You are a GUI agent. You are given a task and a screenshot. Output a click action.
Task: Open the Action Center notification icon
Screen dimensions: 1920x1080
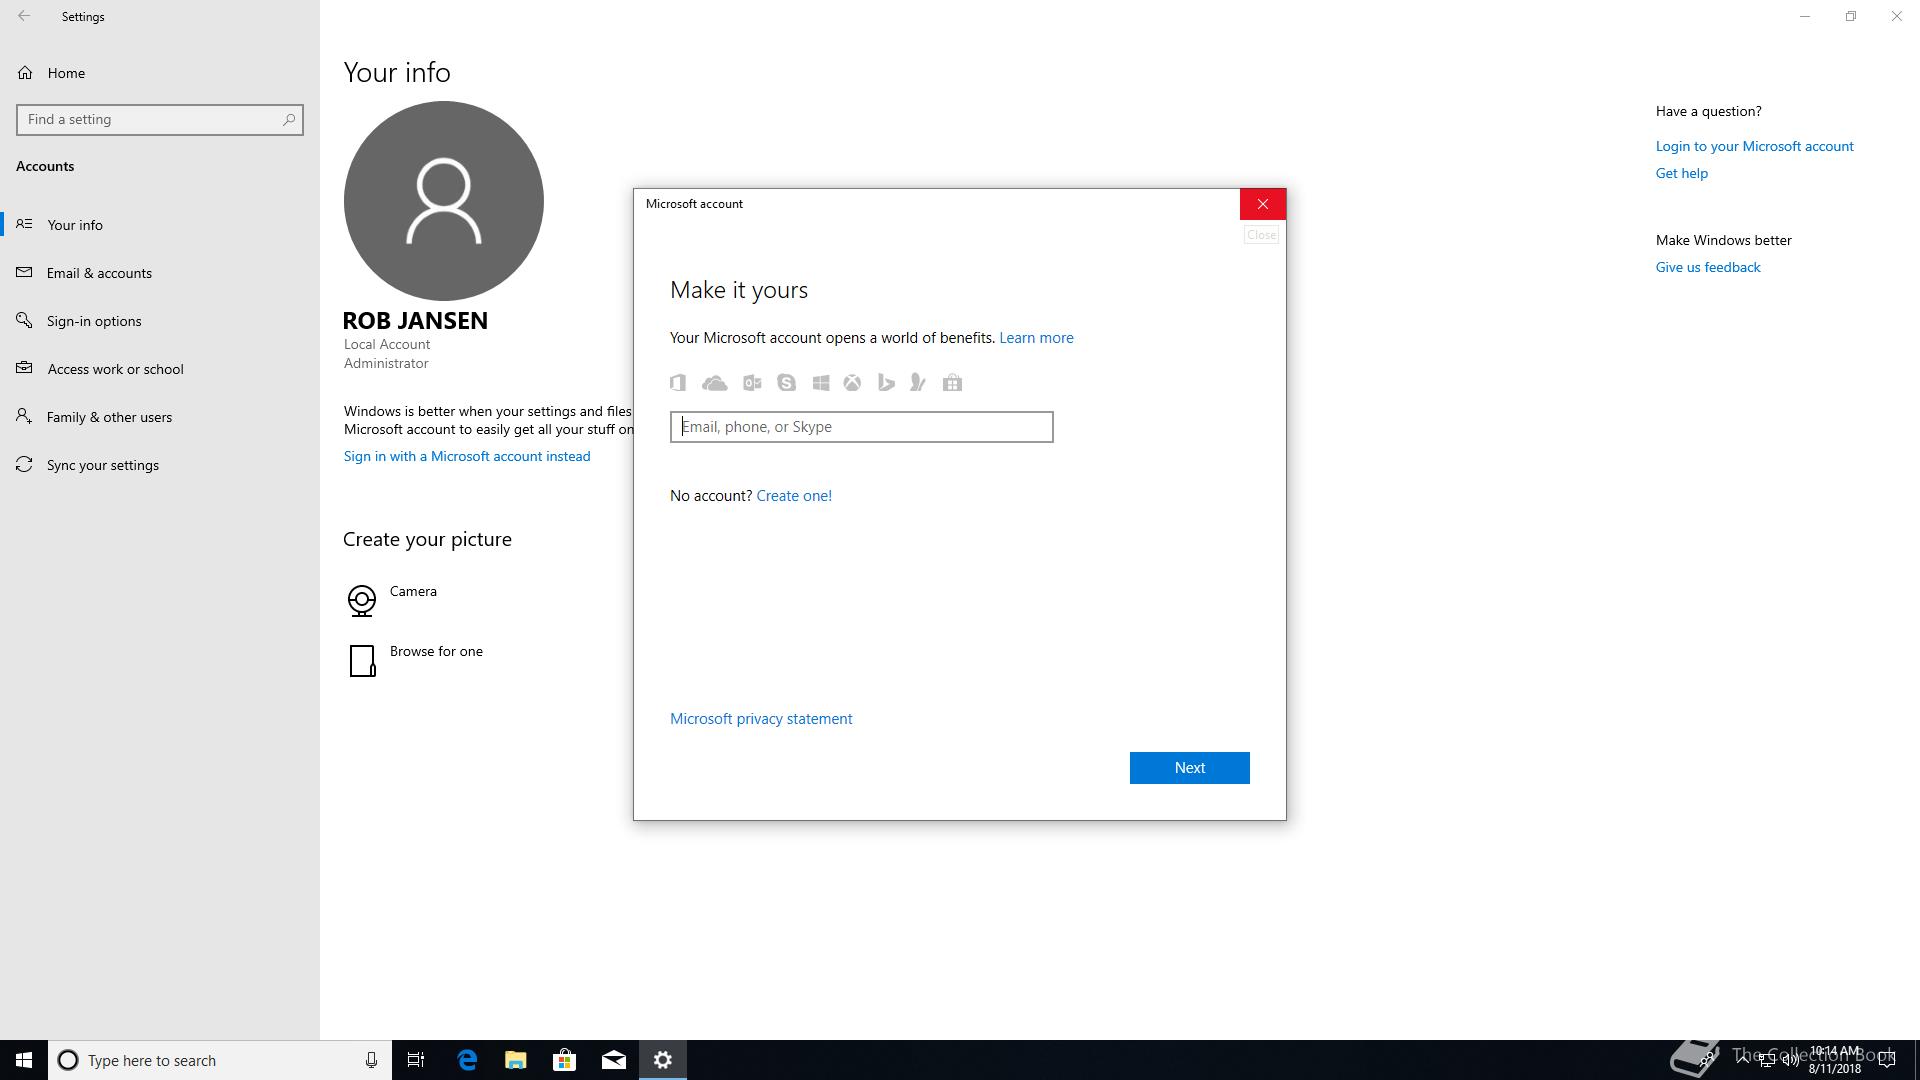(1887, 1060)
